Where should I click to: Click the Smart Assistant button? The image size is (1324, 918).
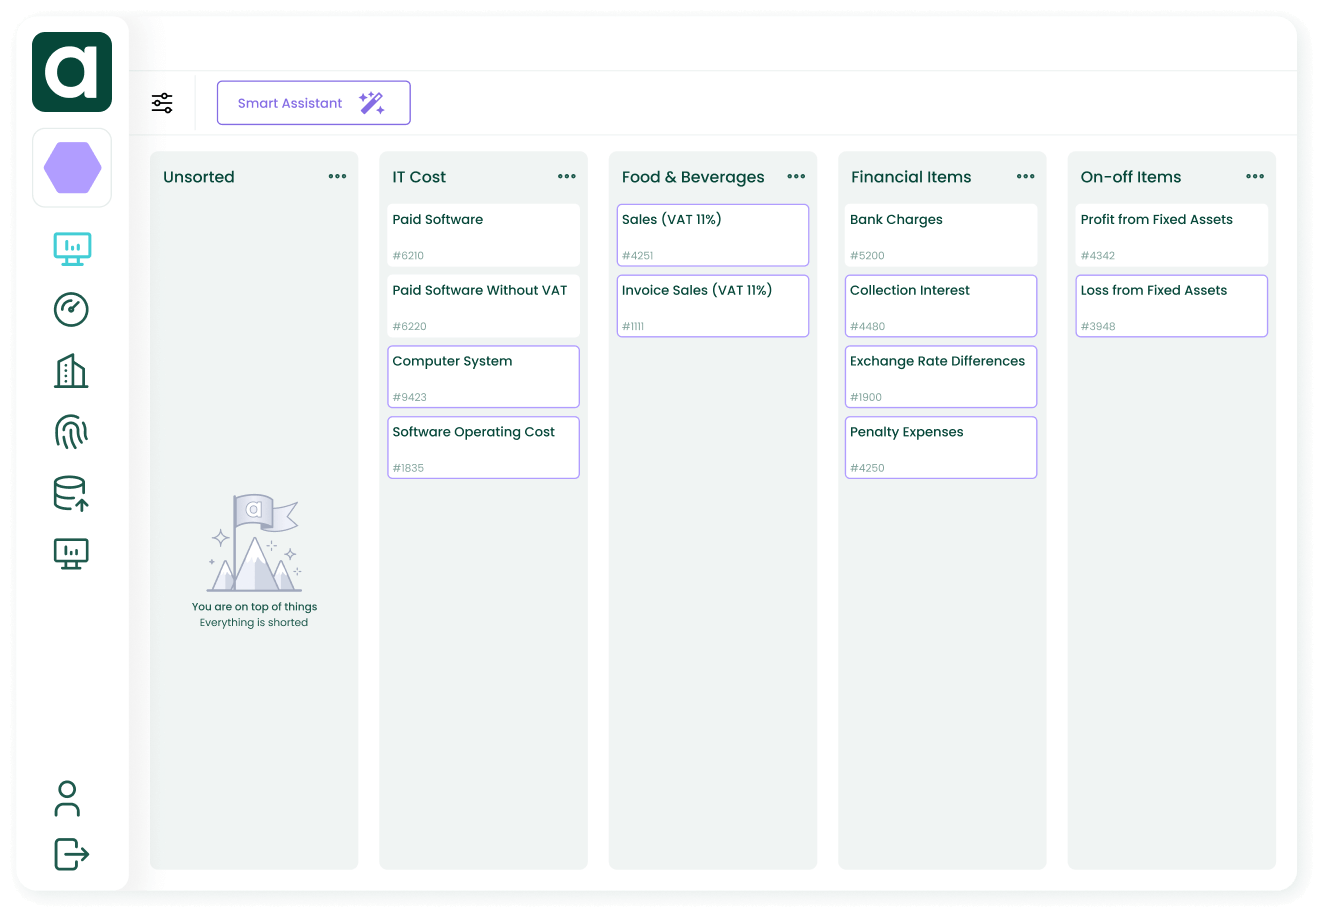(313, 103)
